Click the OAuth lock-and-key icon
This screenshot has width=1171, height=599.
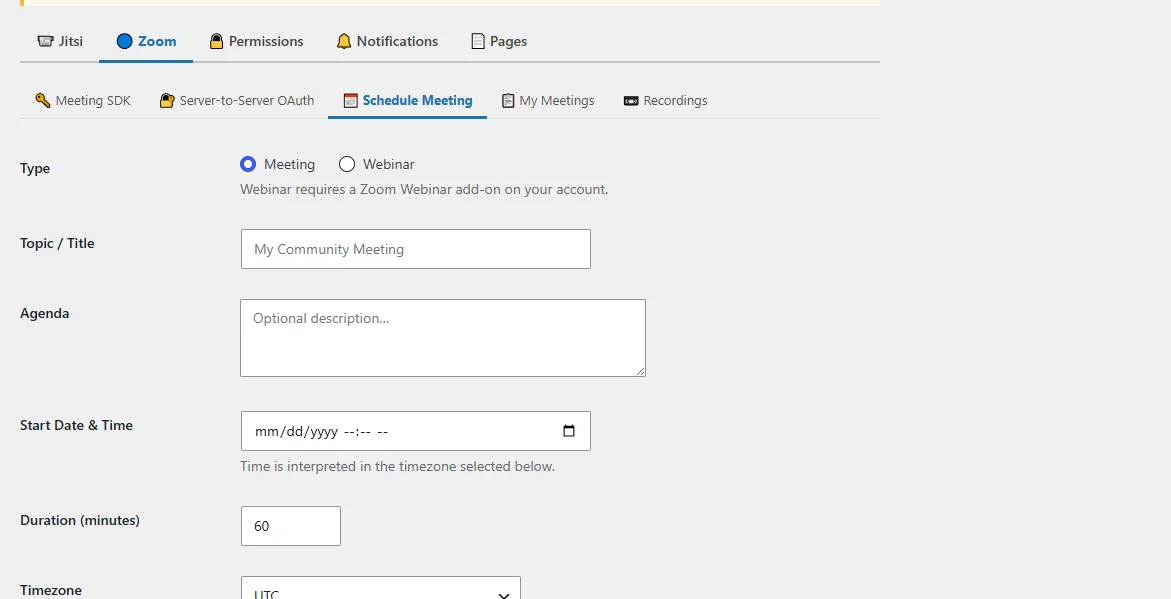167,100
